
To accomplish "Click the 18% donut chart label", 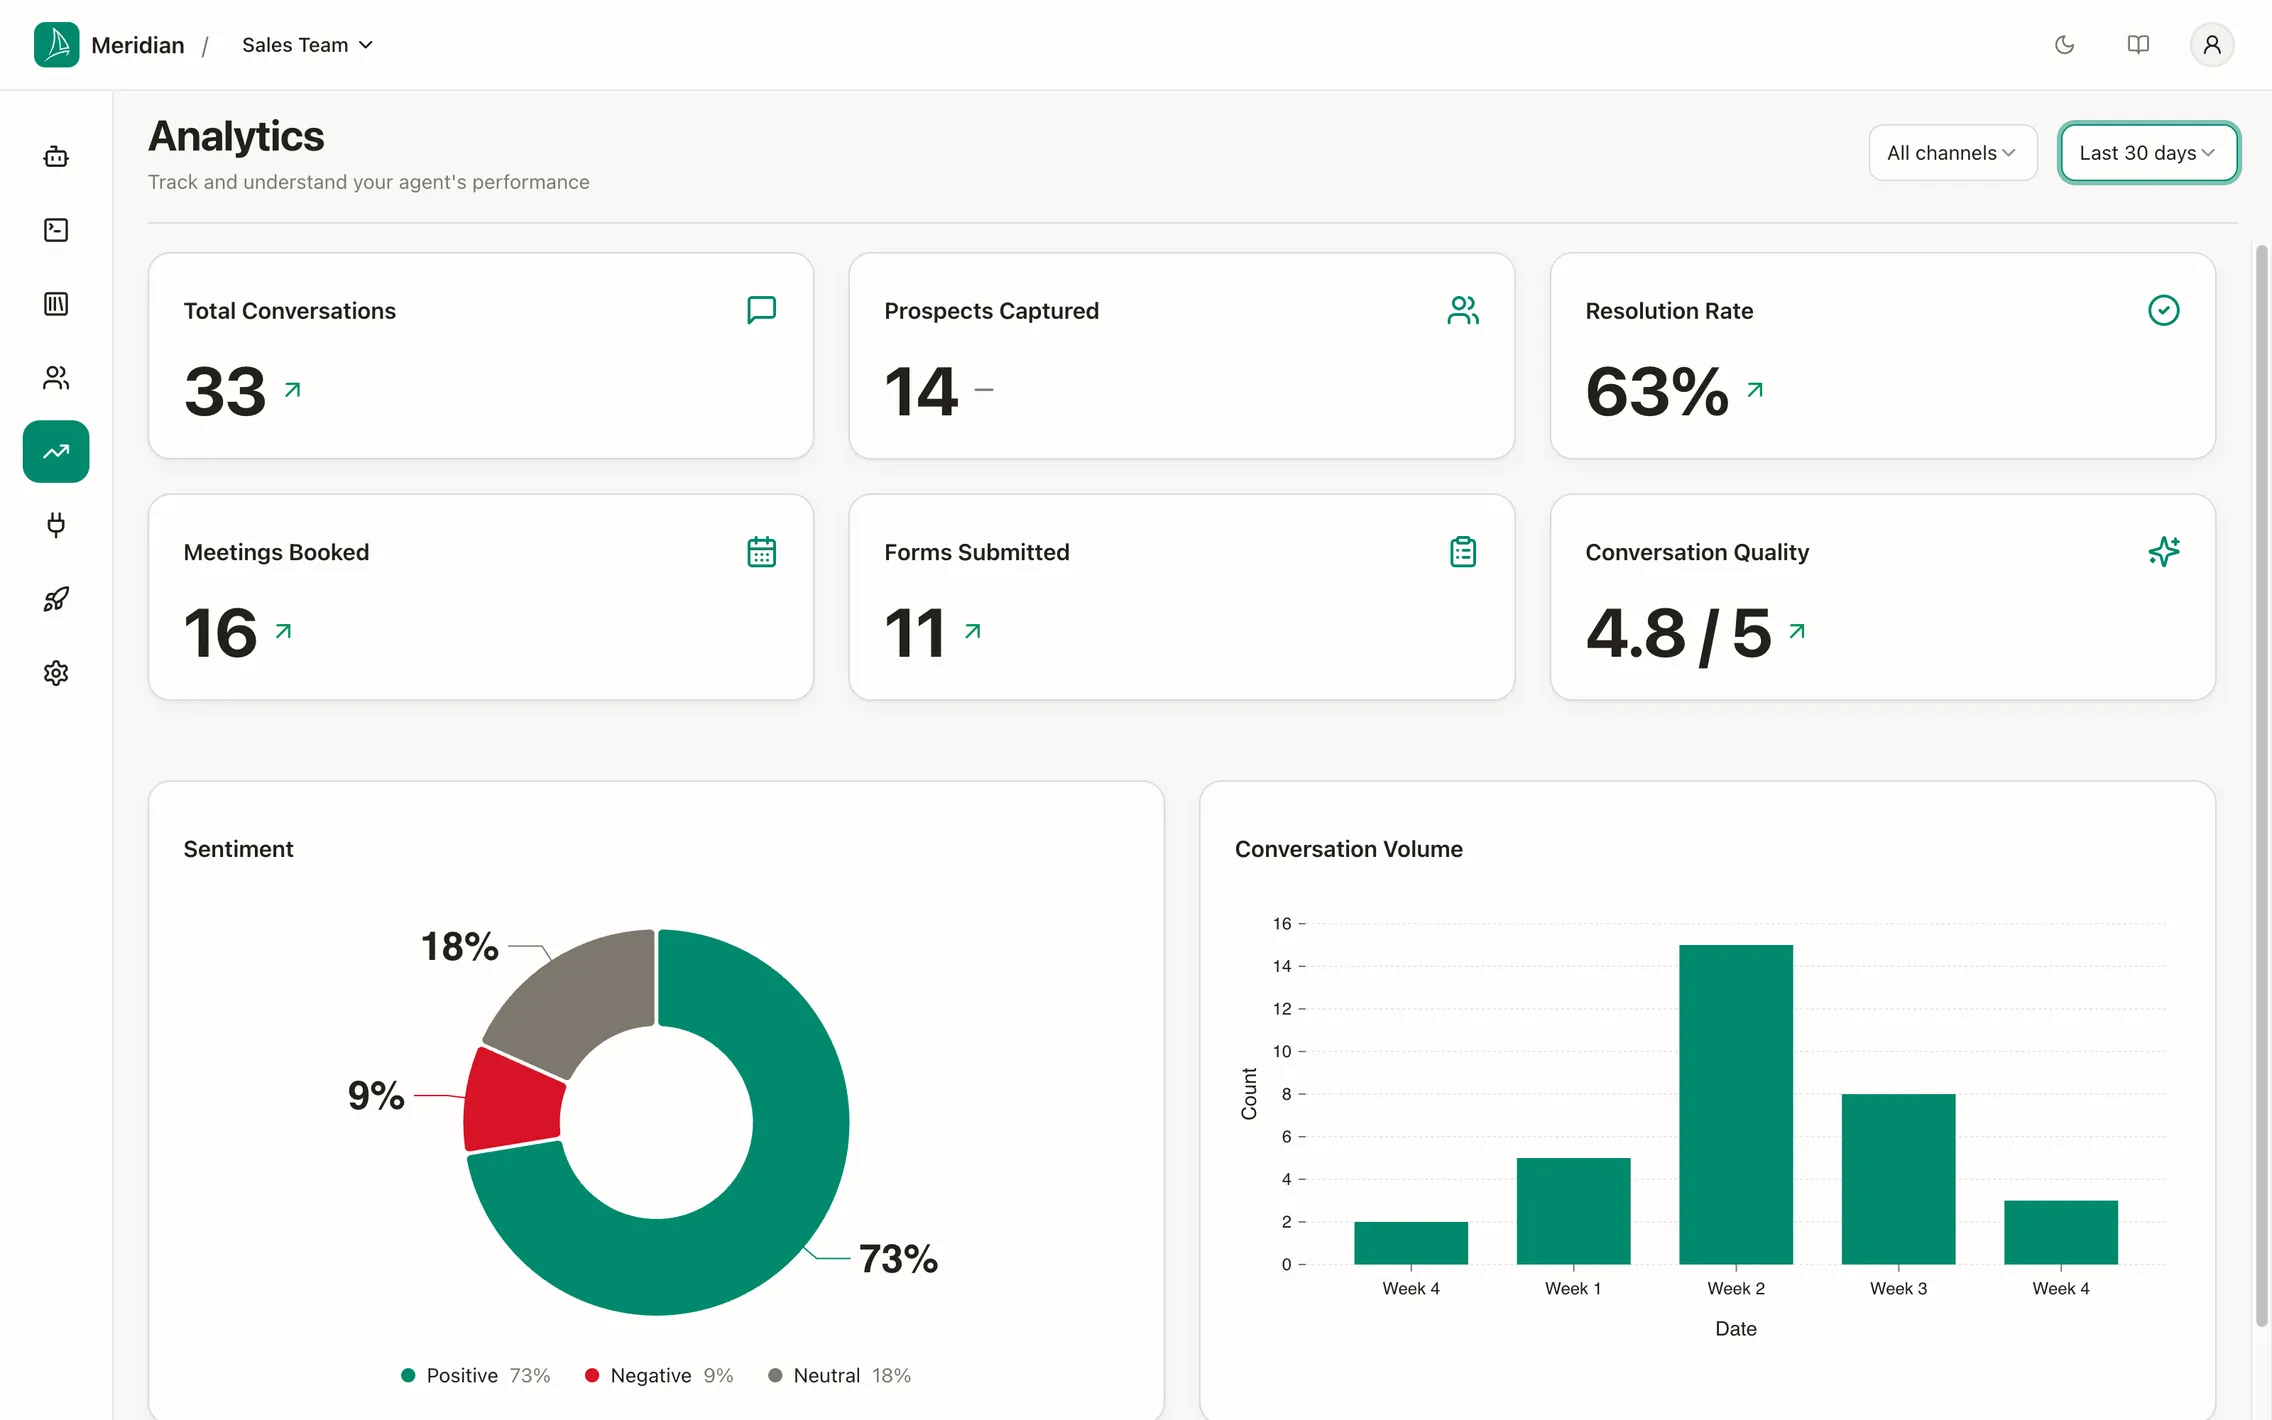I will click(459, 946).
